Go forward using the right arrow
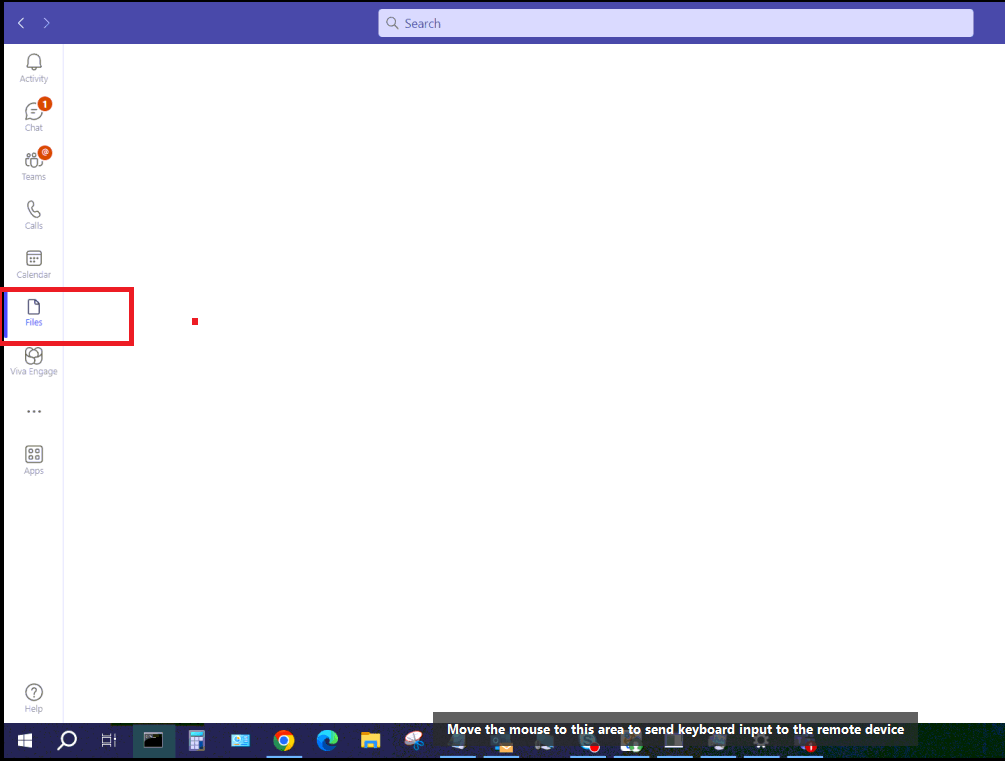1006x764 pixels. coord(46,23)
